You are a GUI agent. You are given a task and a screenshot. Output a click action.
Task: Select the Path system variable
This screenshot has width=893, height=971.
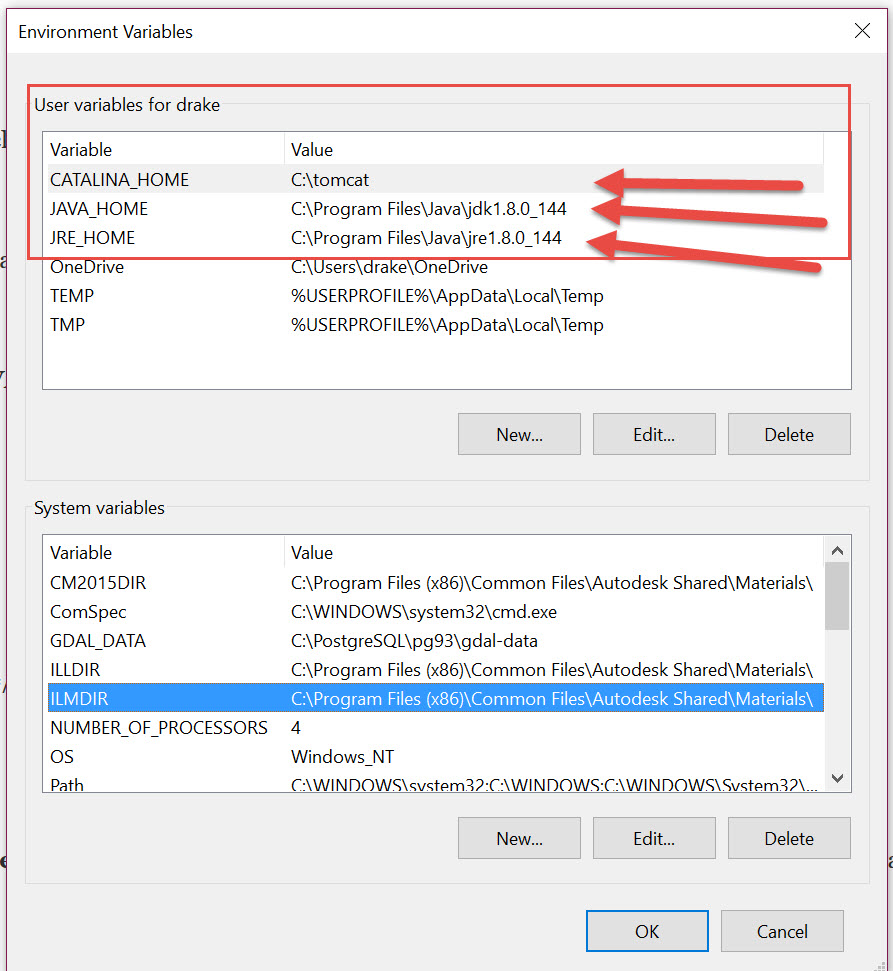tap(67, 785)
